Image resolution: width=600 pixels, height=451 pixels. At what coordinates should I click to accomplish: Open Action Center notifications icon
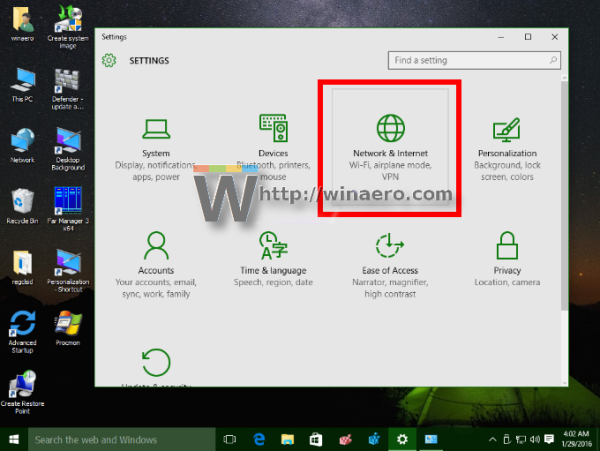(549, 439)
